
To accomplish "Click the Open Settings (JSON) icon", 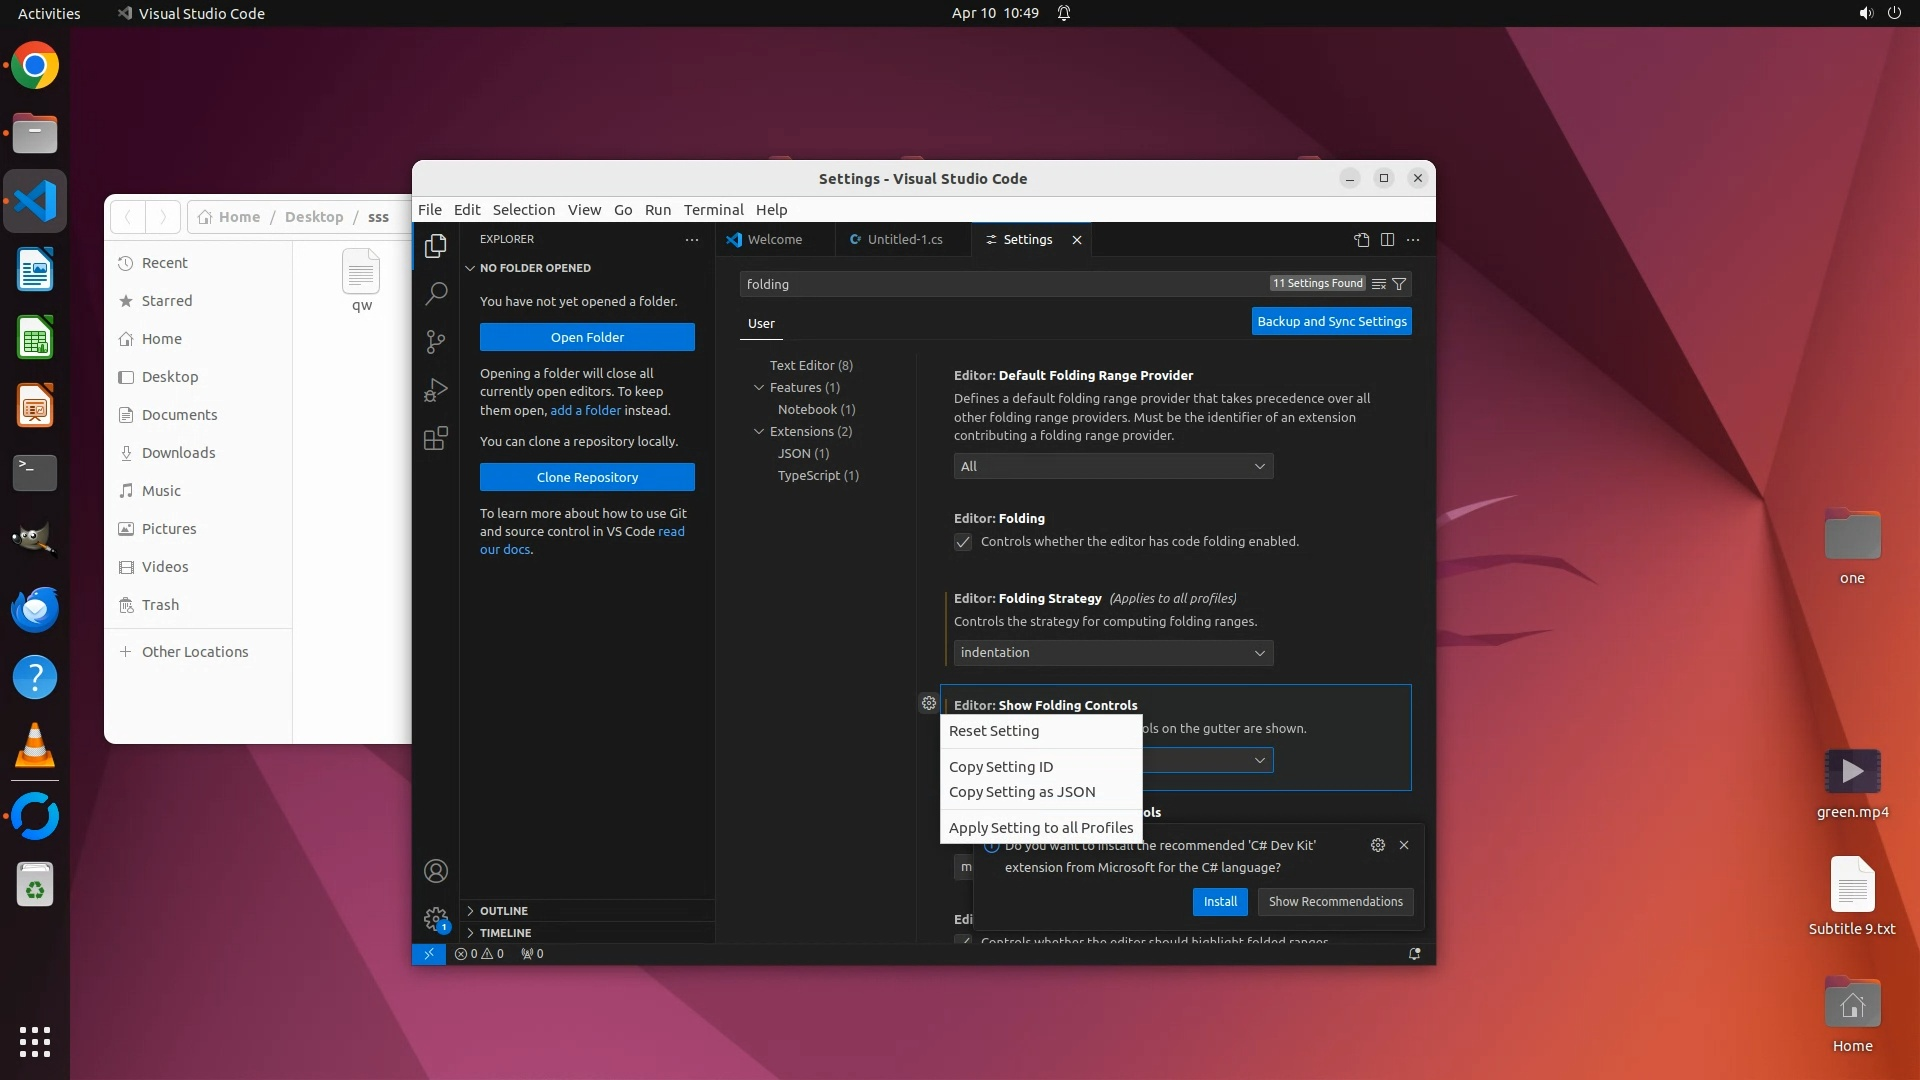I will 1361,240.
